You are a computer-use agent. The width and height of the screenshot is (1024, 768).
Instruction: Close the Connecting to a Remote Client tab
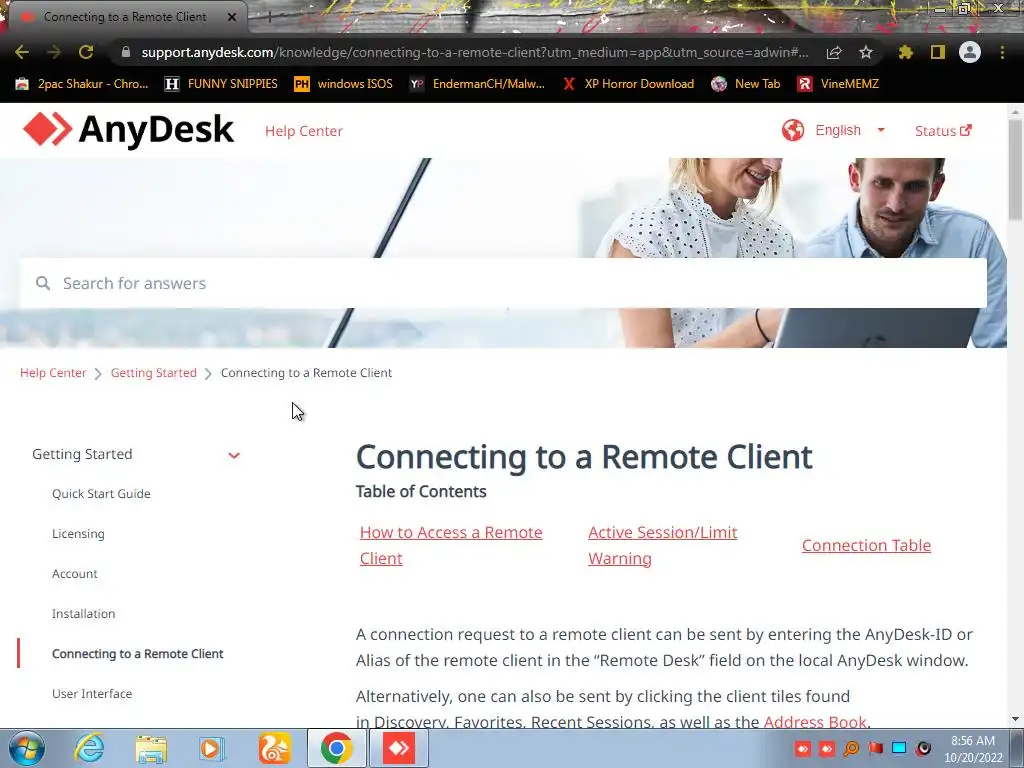(x=232, y=17)
